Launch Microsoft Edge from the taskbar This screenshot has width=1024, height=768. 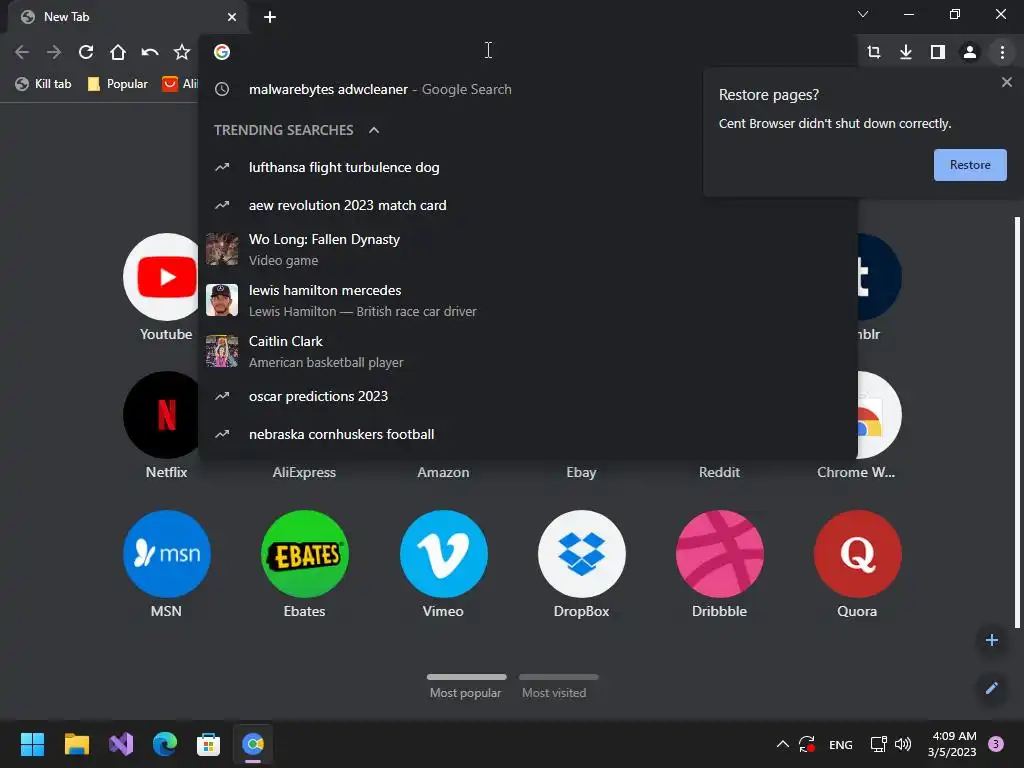pyautogui.click(x=165, y=744)
